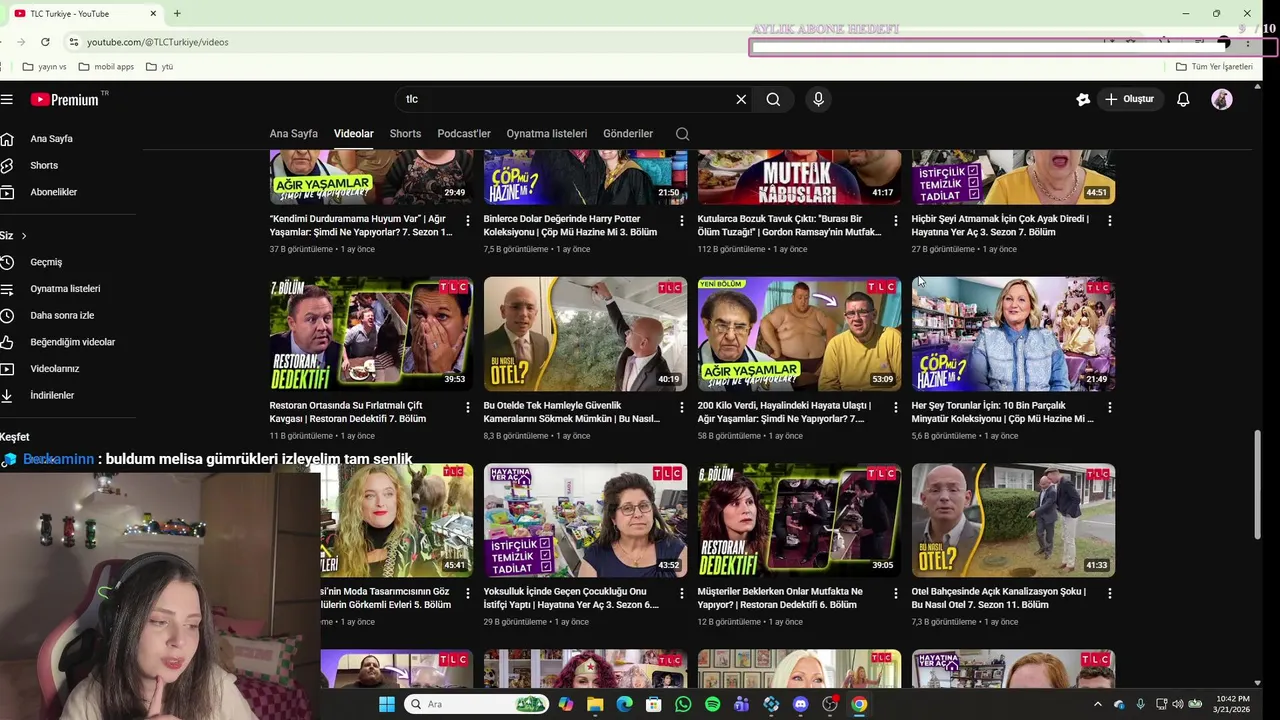Open menu for 'Her Şey Torunlar İçin' video
The width and height of the screenshot is (1280, 720).
point(1109,407)
